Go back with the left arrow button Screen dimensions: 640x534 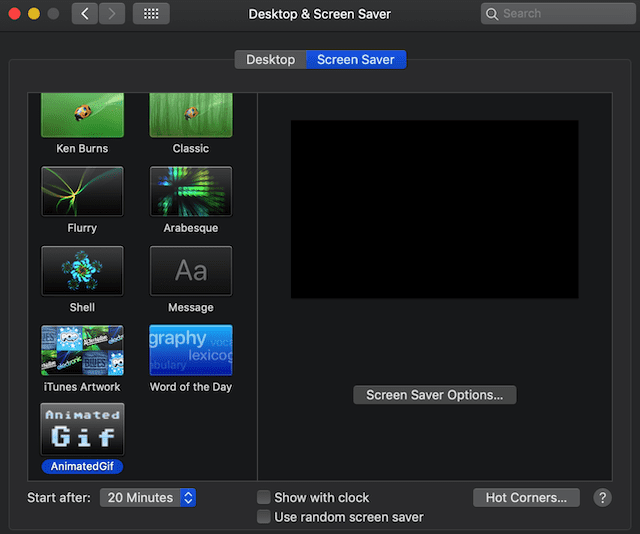[x=85, y=14]
